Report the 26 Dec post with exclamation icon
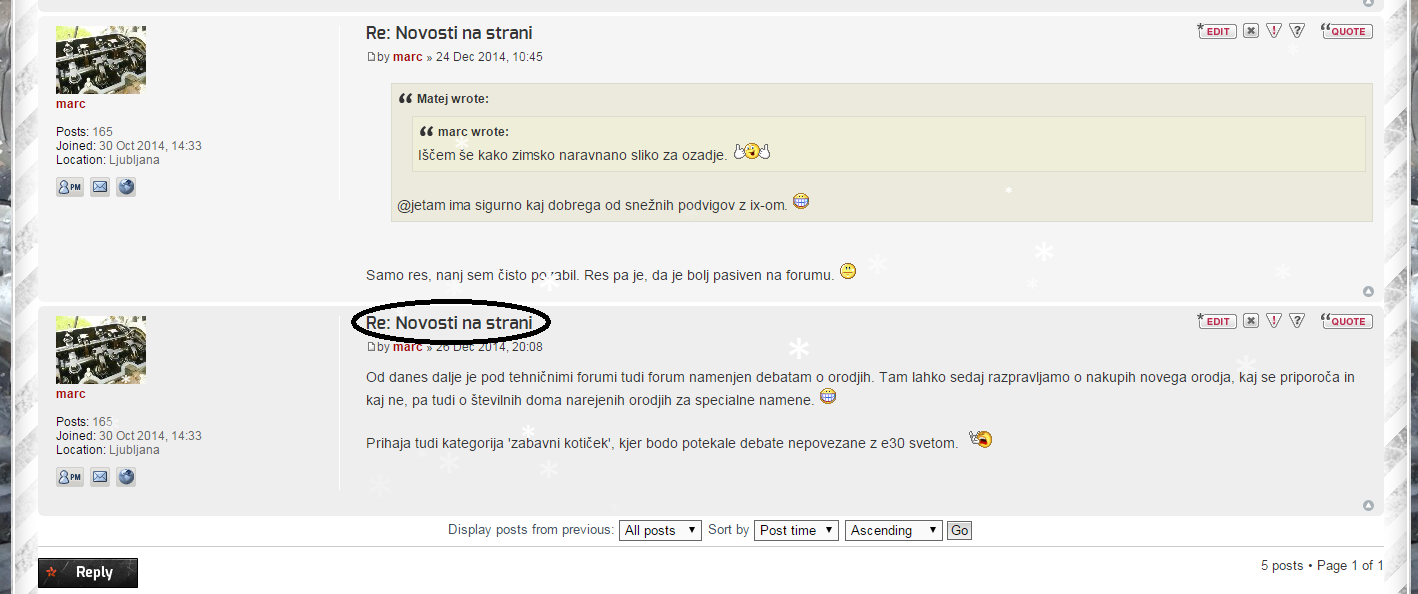1418x594 pixels. tap(1274, 321)
